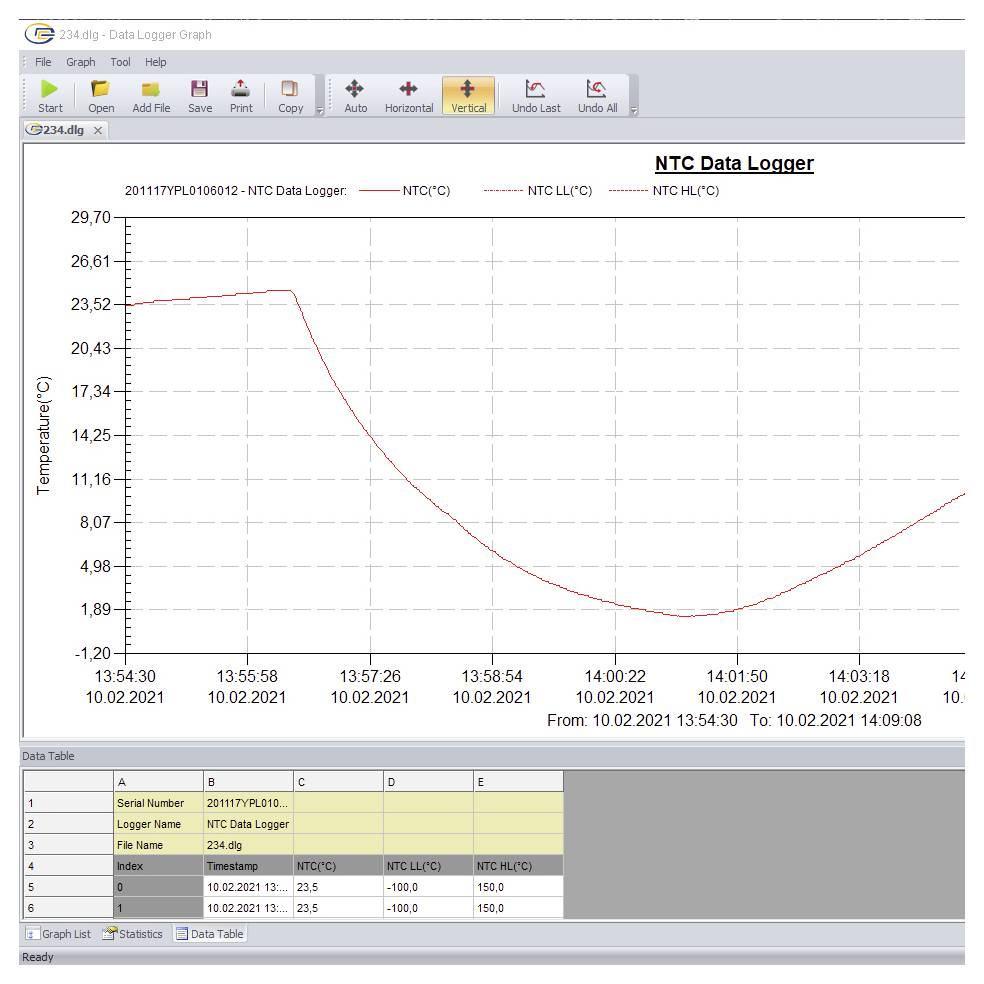Screen dimensions: 984x984
Task: Select column A header in data table
Action: [x=158, y=782]
